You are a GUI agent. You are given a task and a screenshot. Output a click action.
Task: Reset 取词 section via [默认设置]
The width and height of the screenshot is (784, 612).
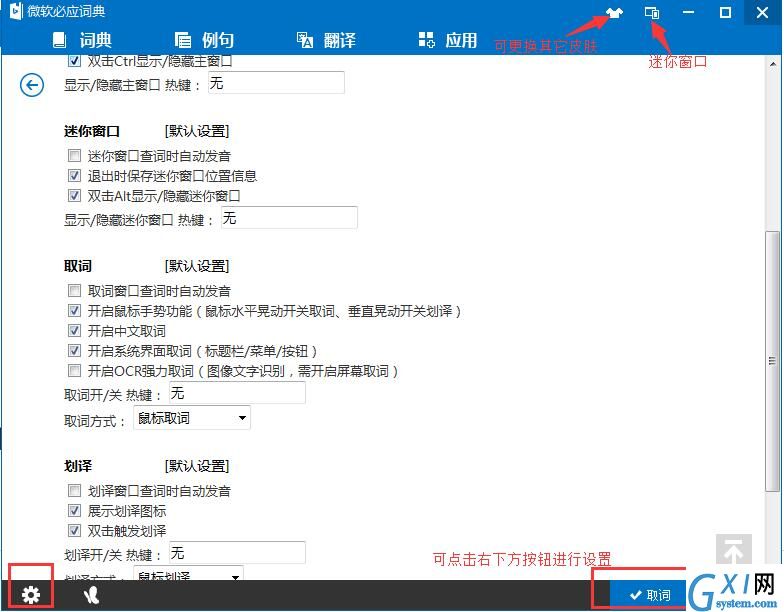[x=197, y=266]
